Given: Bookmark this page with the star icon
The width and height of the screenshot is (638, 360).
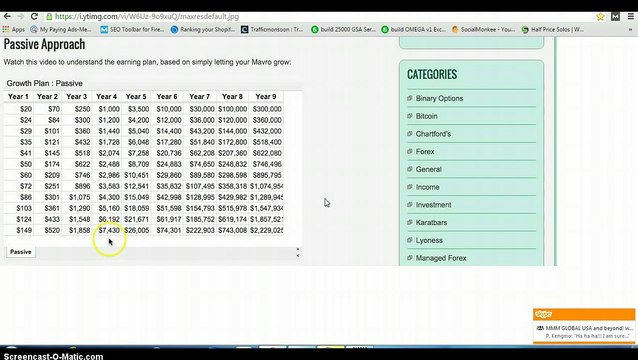Looking at the screenshot, I should click(600, 17).
